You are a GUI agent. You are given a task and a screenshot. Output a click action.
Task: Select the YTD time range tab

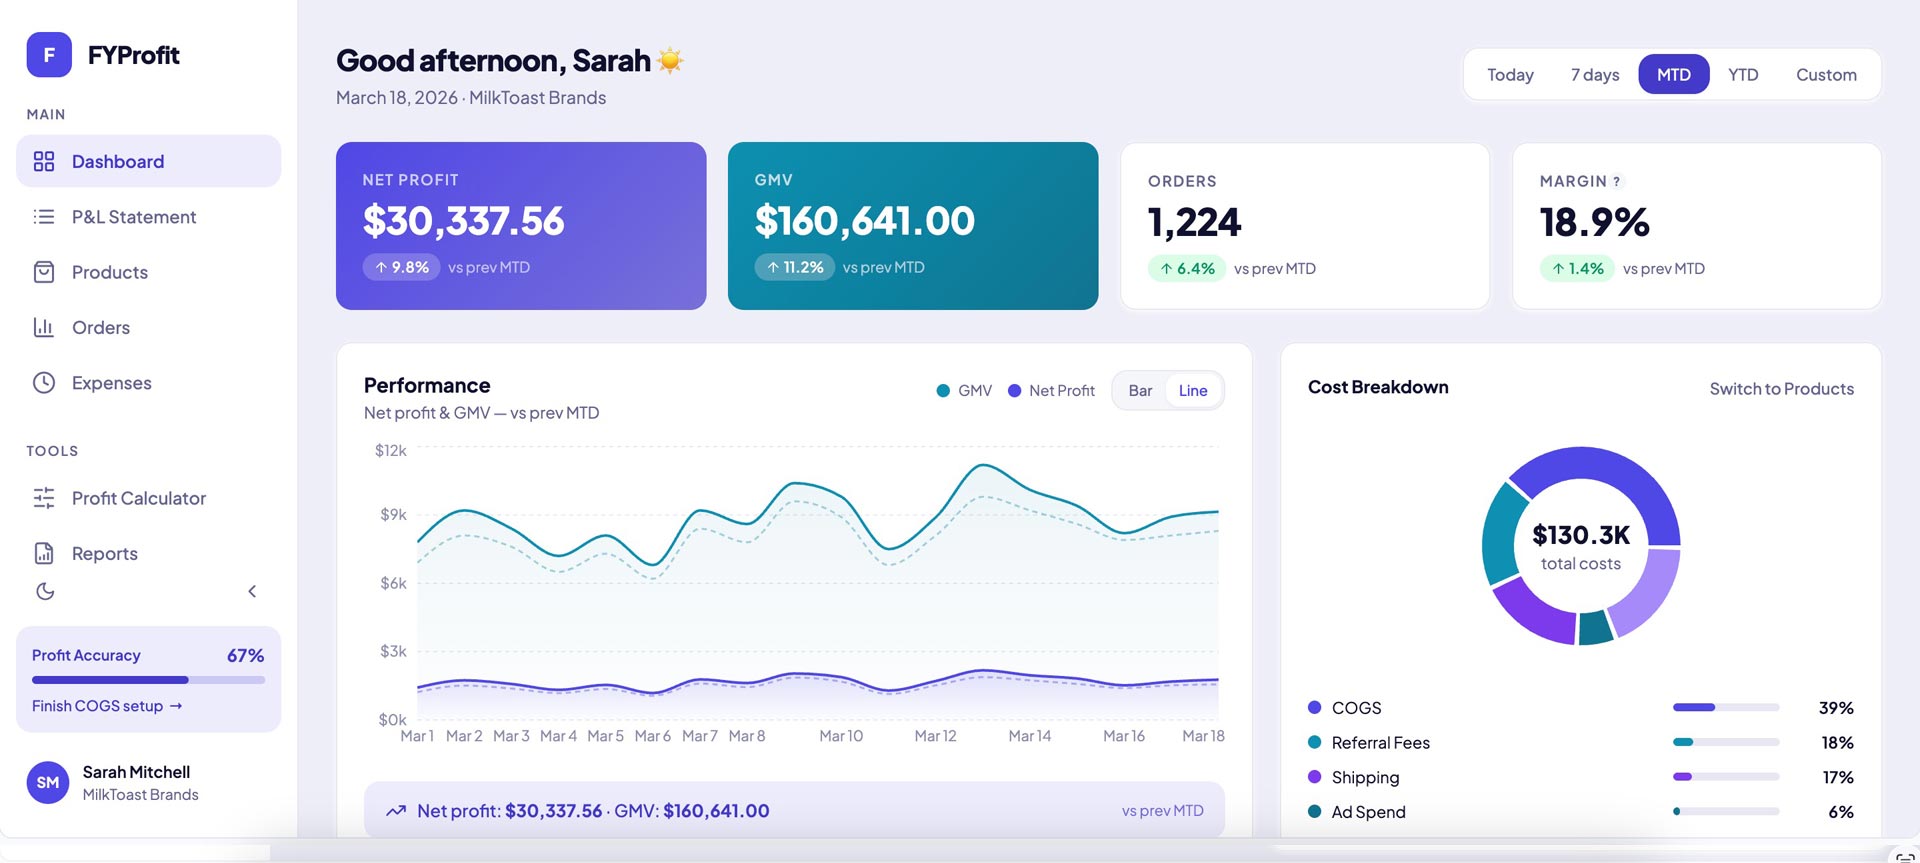1742,75
